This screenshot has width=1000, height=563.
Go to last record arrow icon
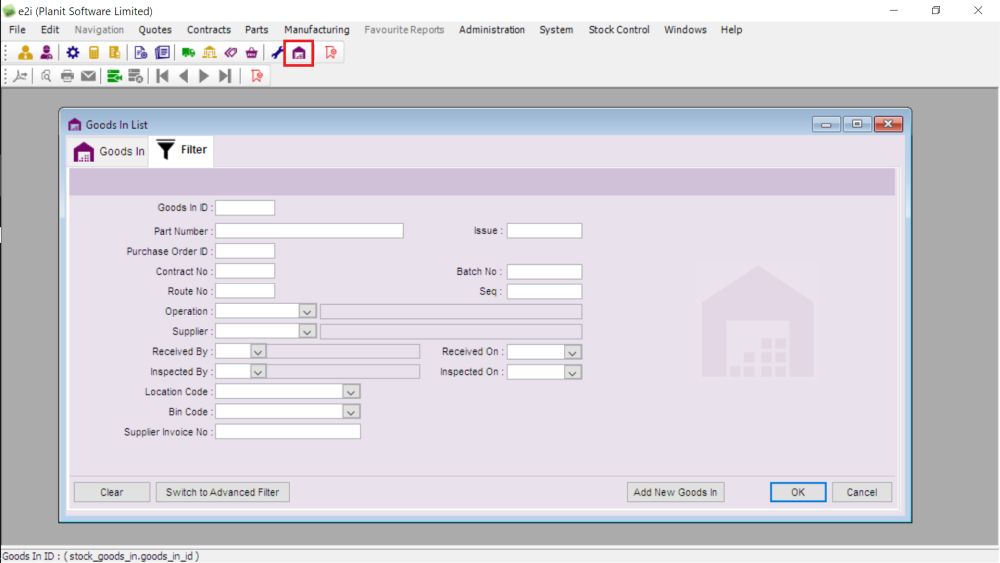[225, 76]
